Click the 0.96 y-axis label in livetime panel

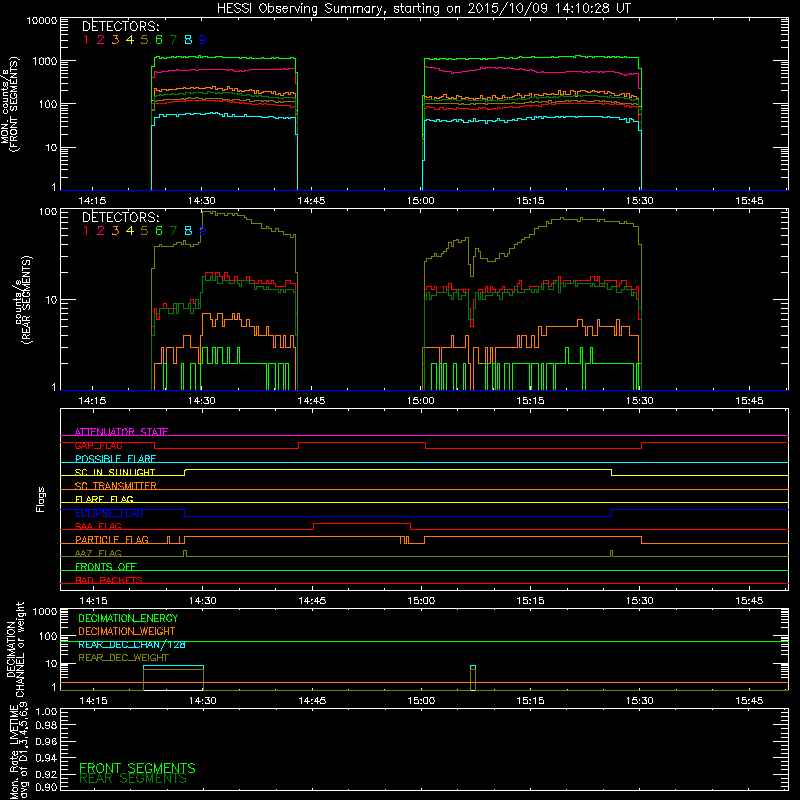pos(46,741)
